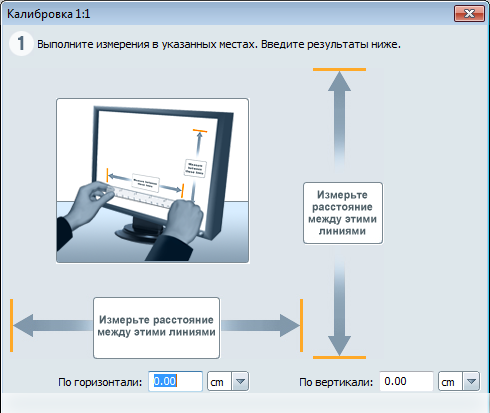Click the right-pointing horizontal arrow
The image size is (490, 413).
(261, 325)
